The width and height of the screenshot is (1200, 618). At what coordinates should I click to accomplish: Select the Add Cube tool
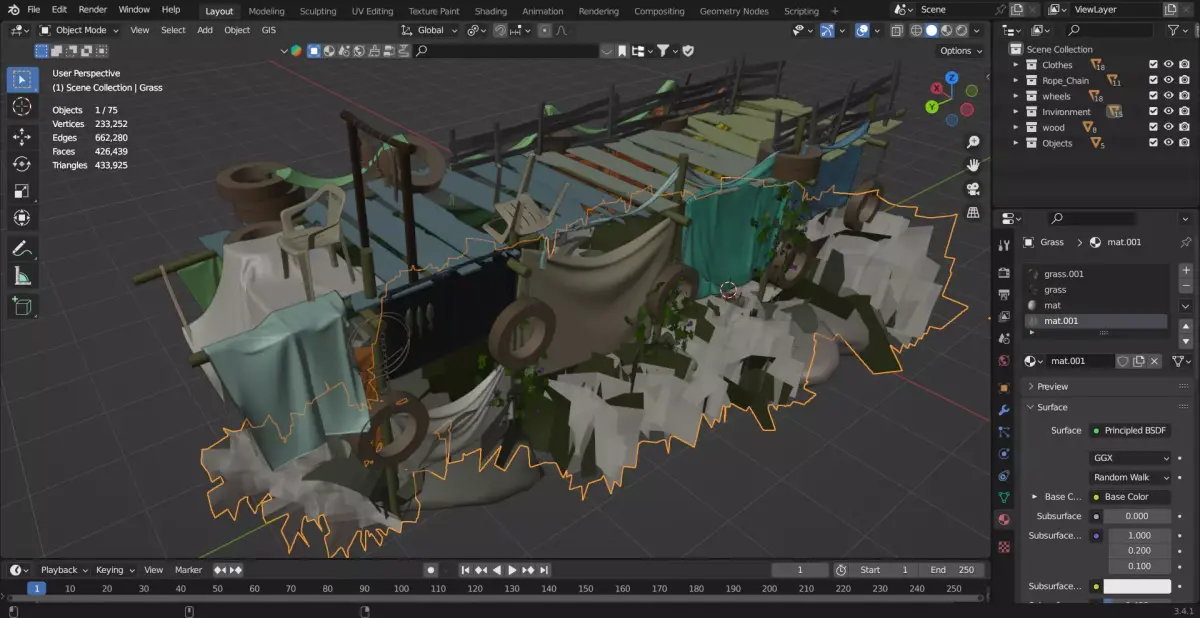point(22,307)
